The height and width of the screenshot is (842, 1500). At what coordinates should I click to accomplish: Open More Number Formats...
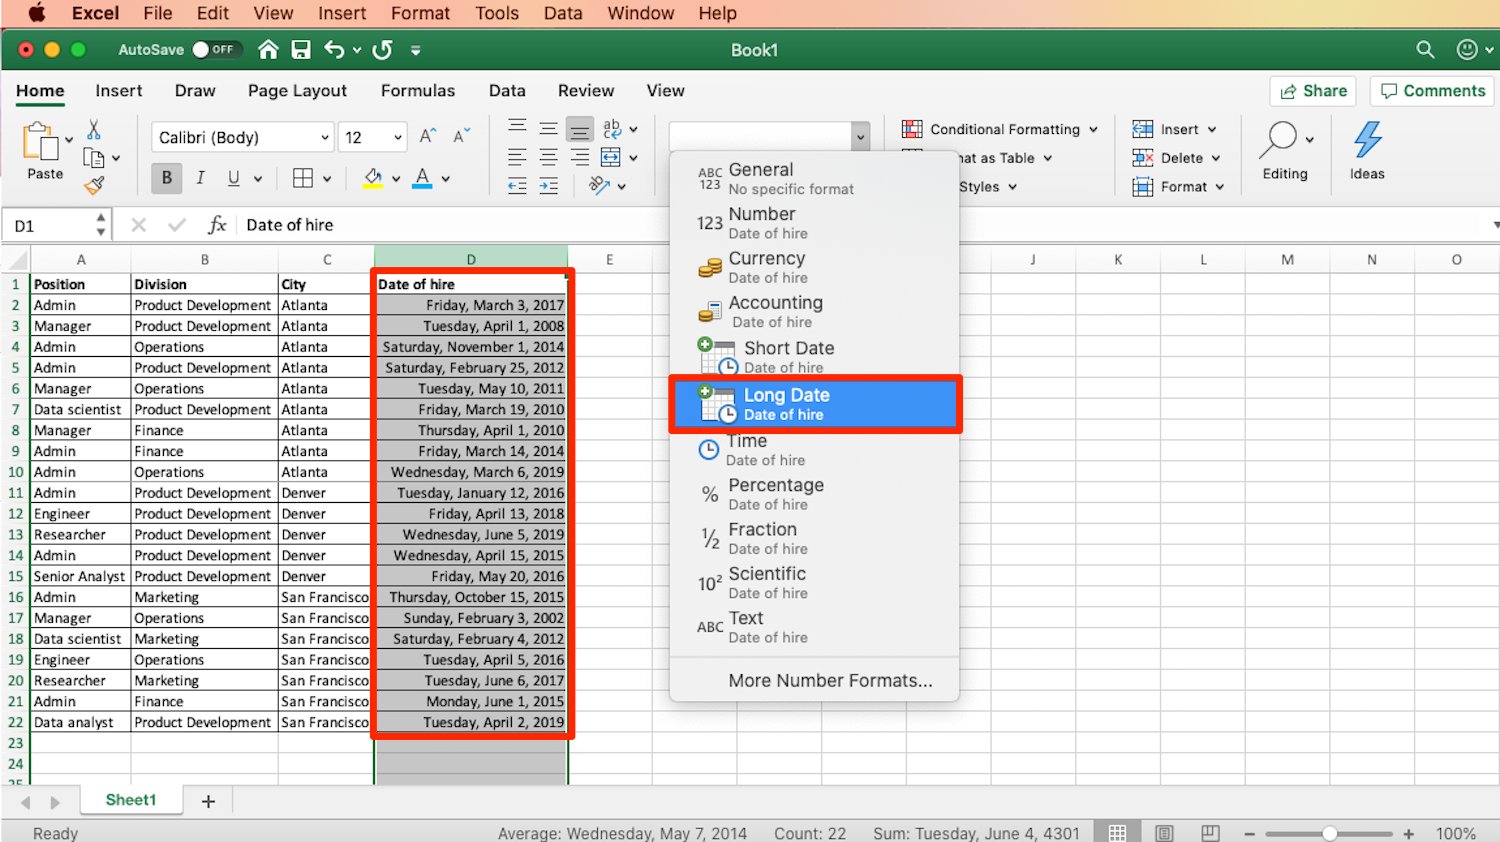pos(830,681)
